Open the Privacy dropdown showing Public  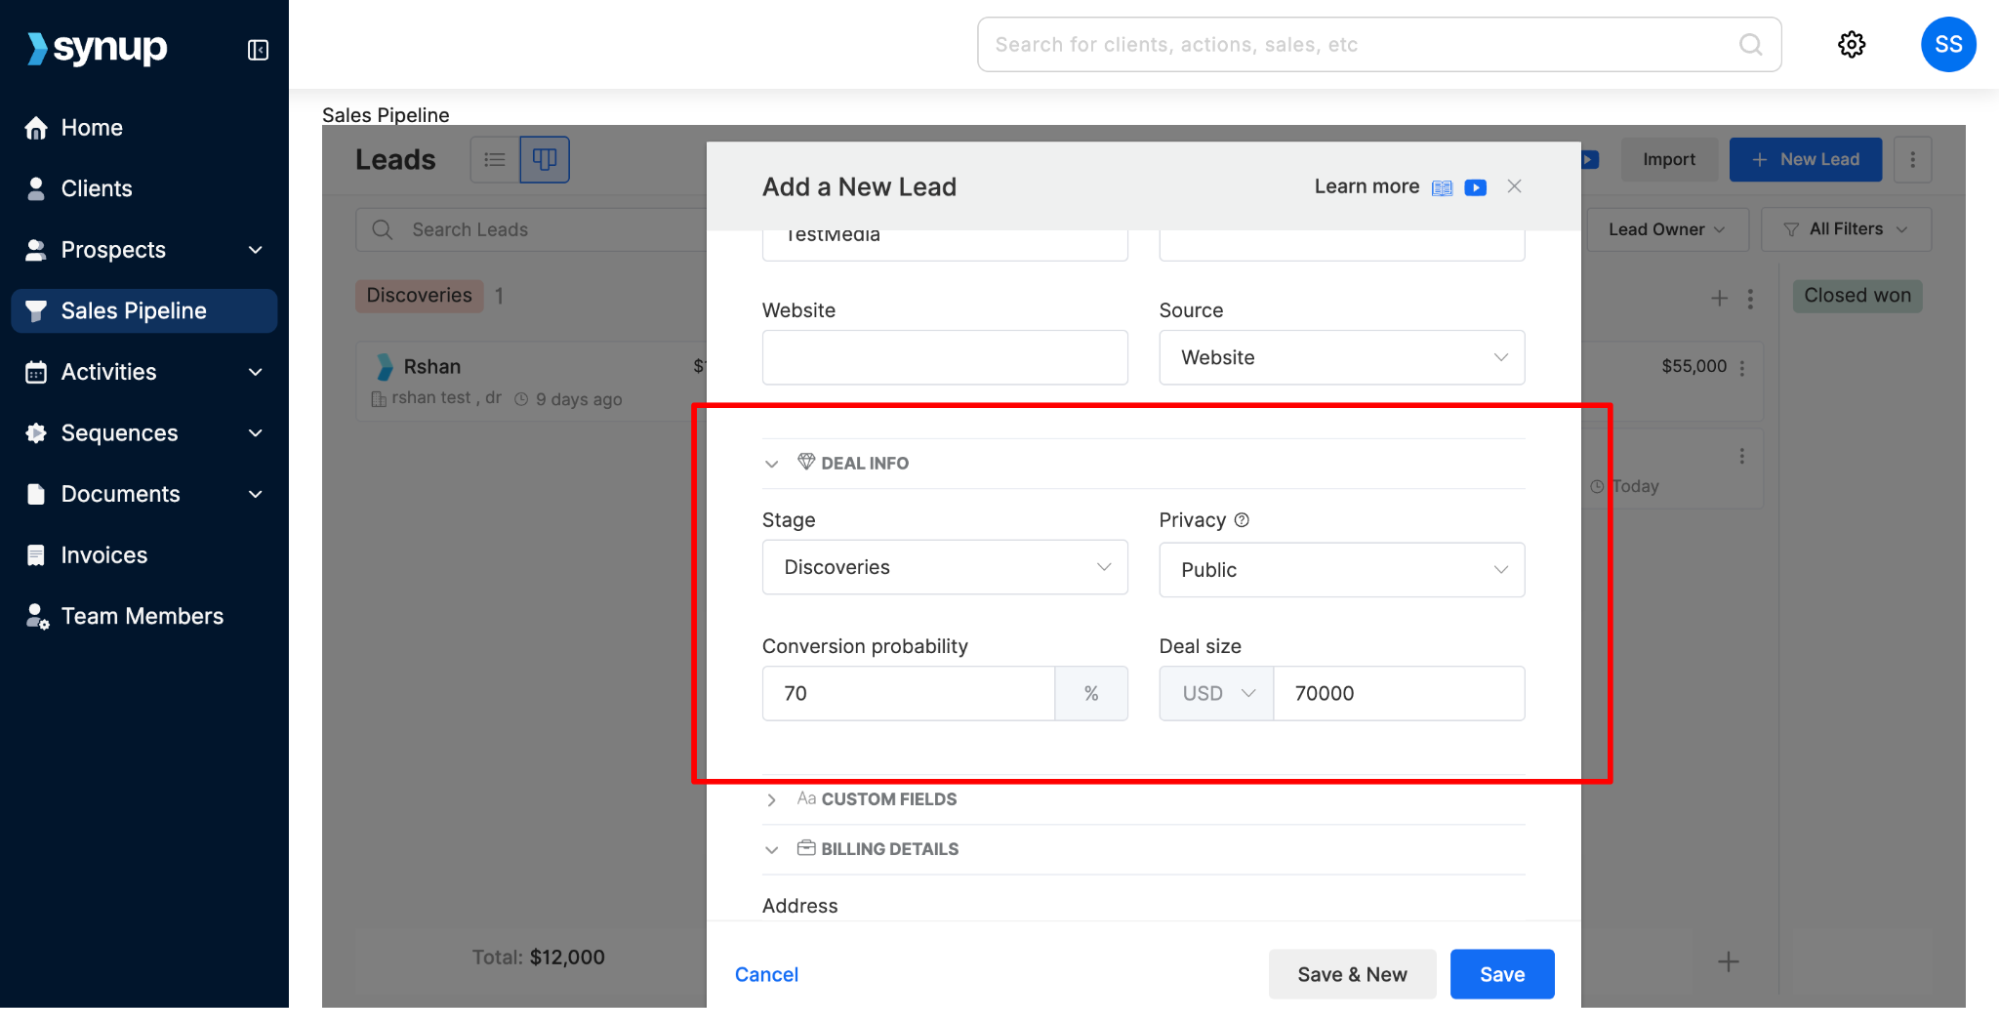(1341, 570)
